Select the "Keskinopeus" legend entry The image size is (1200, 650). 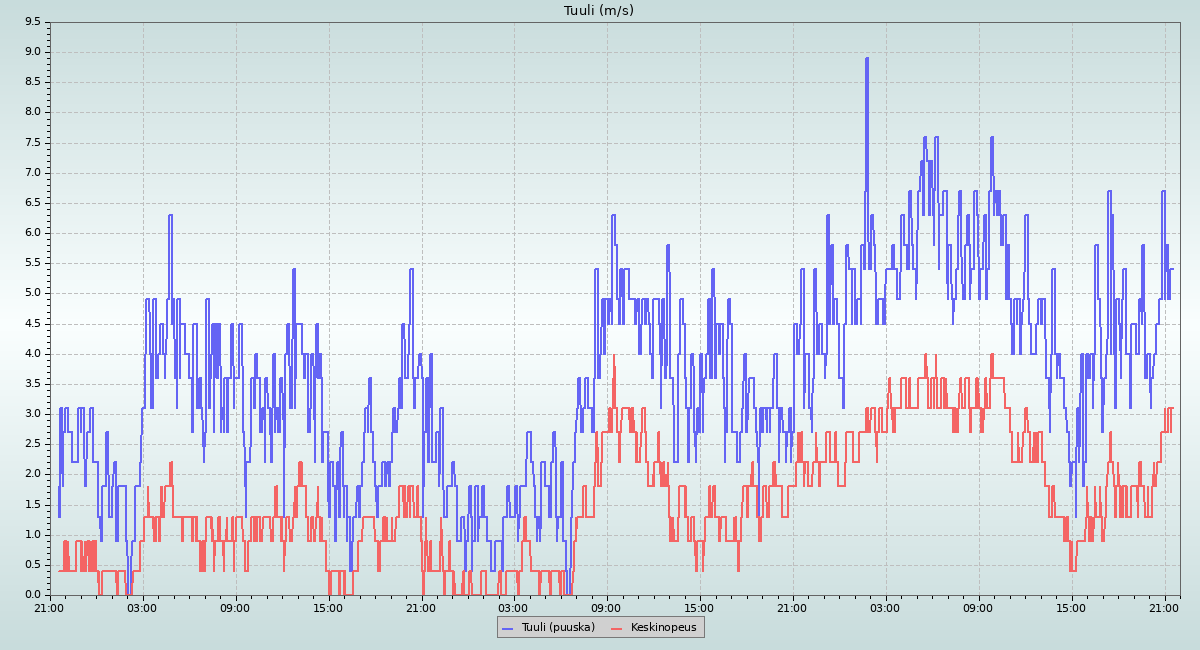(664, 627)
